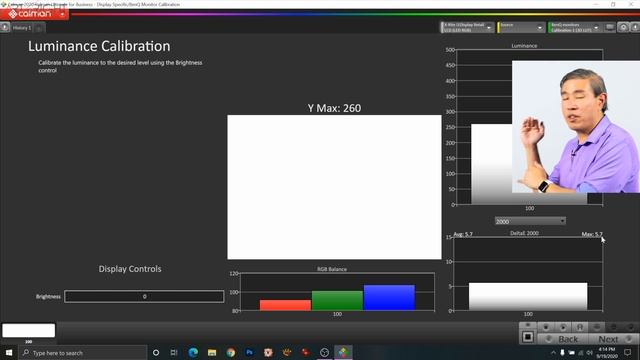Image resolution: width=640 pixels, height=360 pixels.
Task: Click the download icon left of History 1
Action: coord(5,27)
